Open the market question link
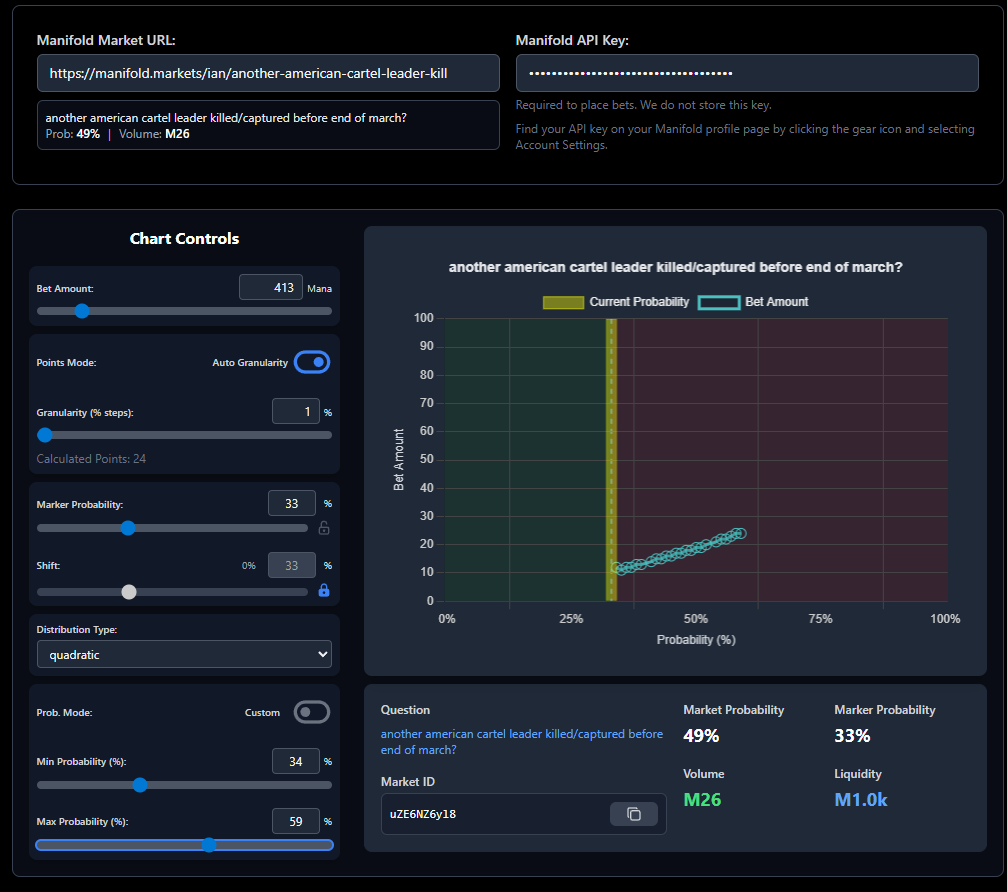The height and width of the screenshot is (892, 1007). (521, 741)
